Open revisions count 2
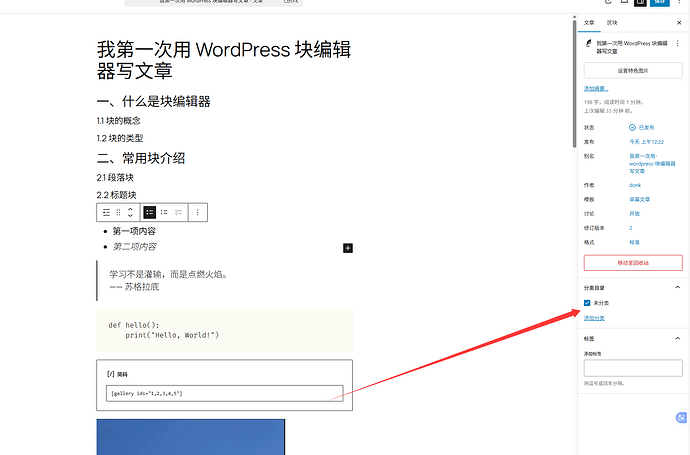 tap(631, 228)
